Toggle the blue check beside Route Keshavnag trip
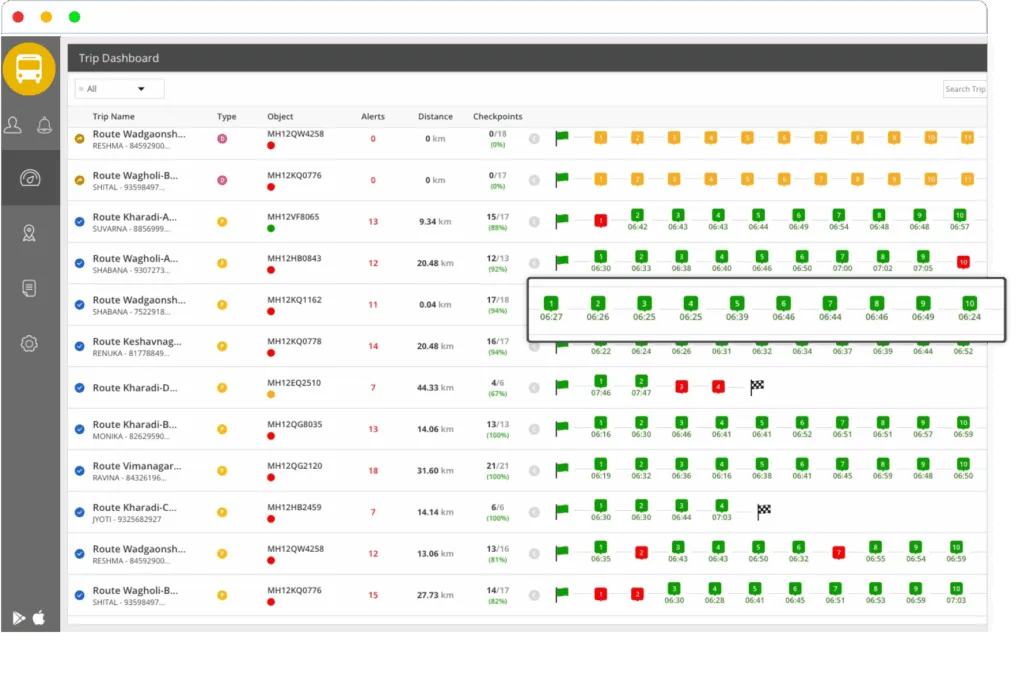Viewport: 1024px width, 677px height. [x=80, y=347]
